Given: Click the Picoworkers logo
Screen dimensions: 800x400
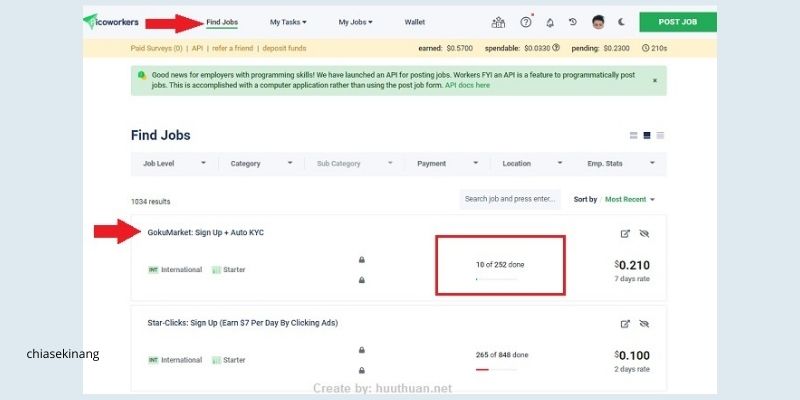Looking at the screenshot, I should 114,21.
